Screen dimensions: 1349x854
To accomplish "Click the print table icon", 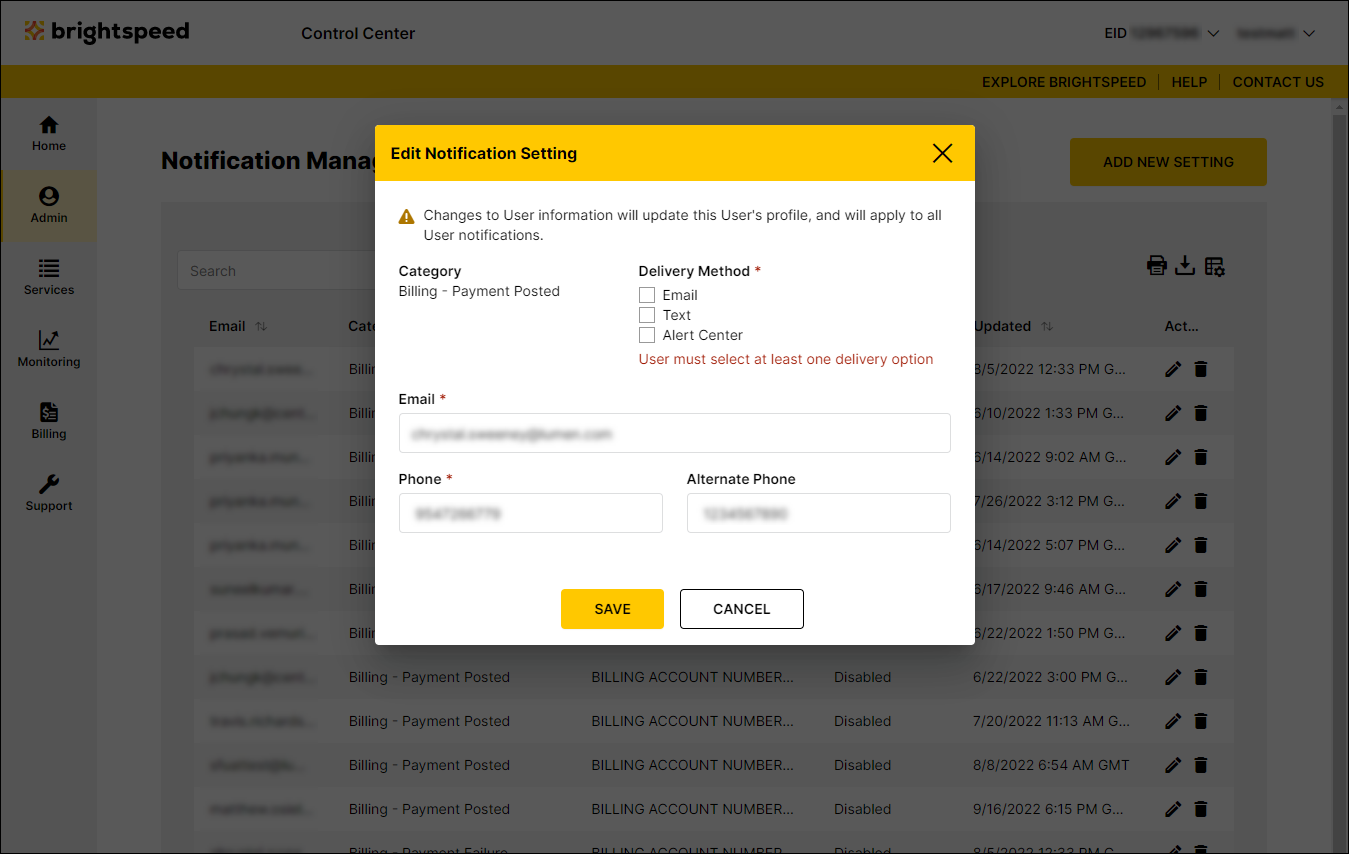I will pos(1157,266).
